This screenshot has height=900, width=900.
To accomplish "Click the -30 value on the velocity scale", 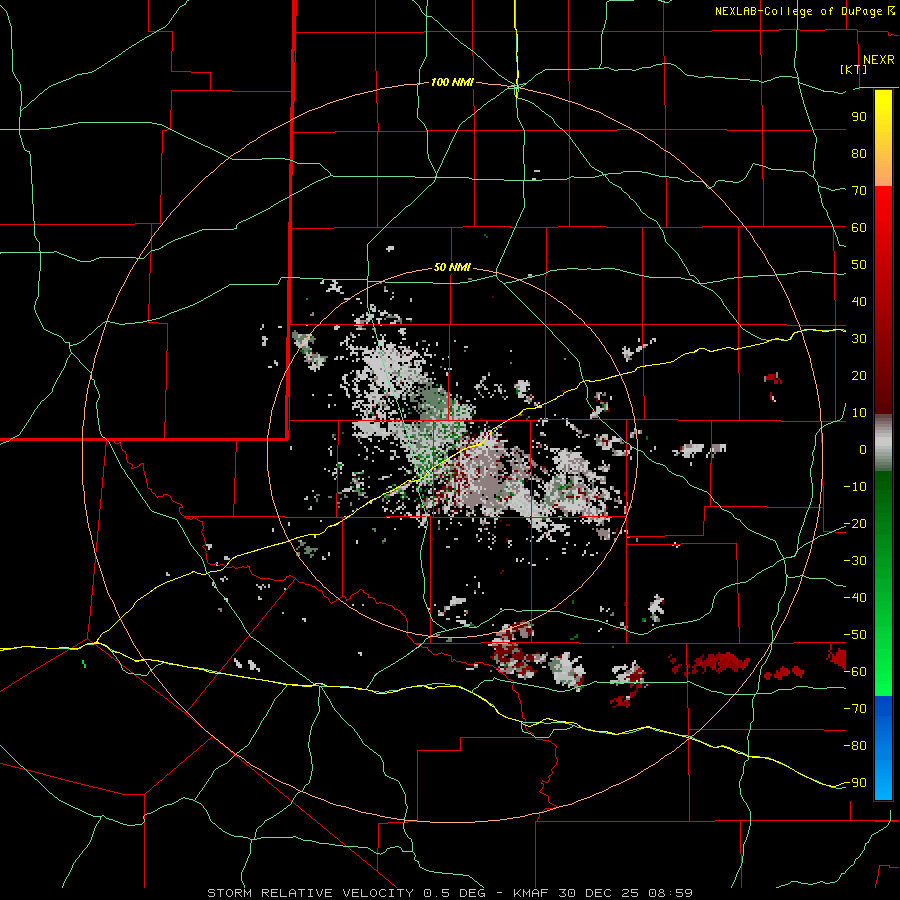I will [855, 561].
